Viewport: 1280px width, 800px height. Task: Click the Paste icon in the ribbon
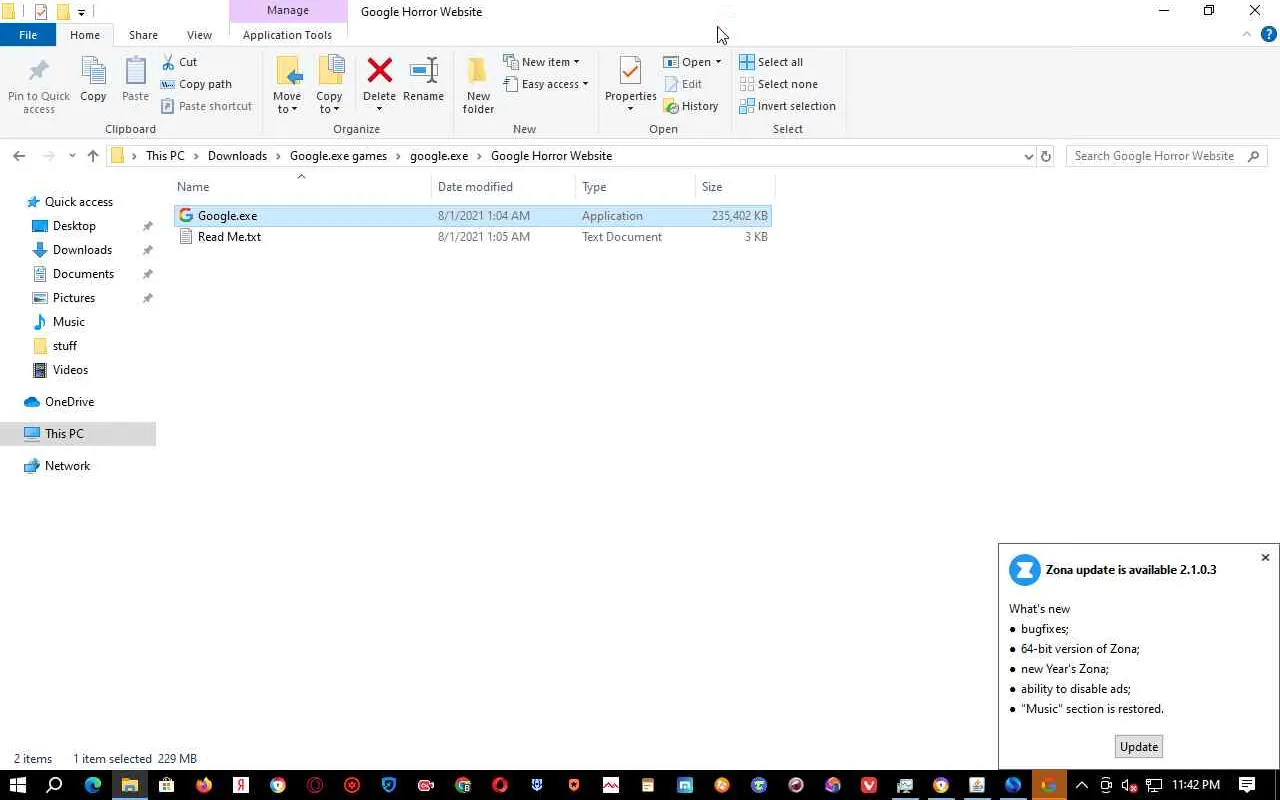tap(135, 80)
